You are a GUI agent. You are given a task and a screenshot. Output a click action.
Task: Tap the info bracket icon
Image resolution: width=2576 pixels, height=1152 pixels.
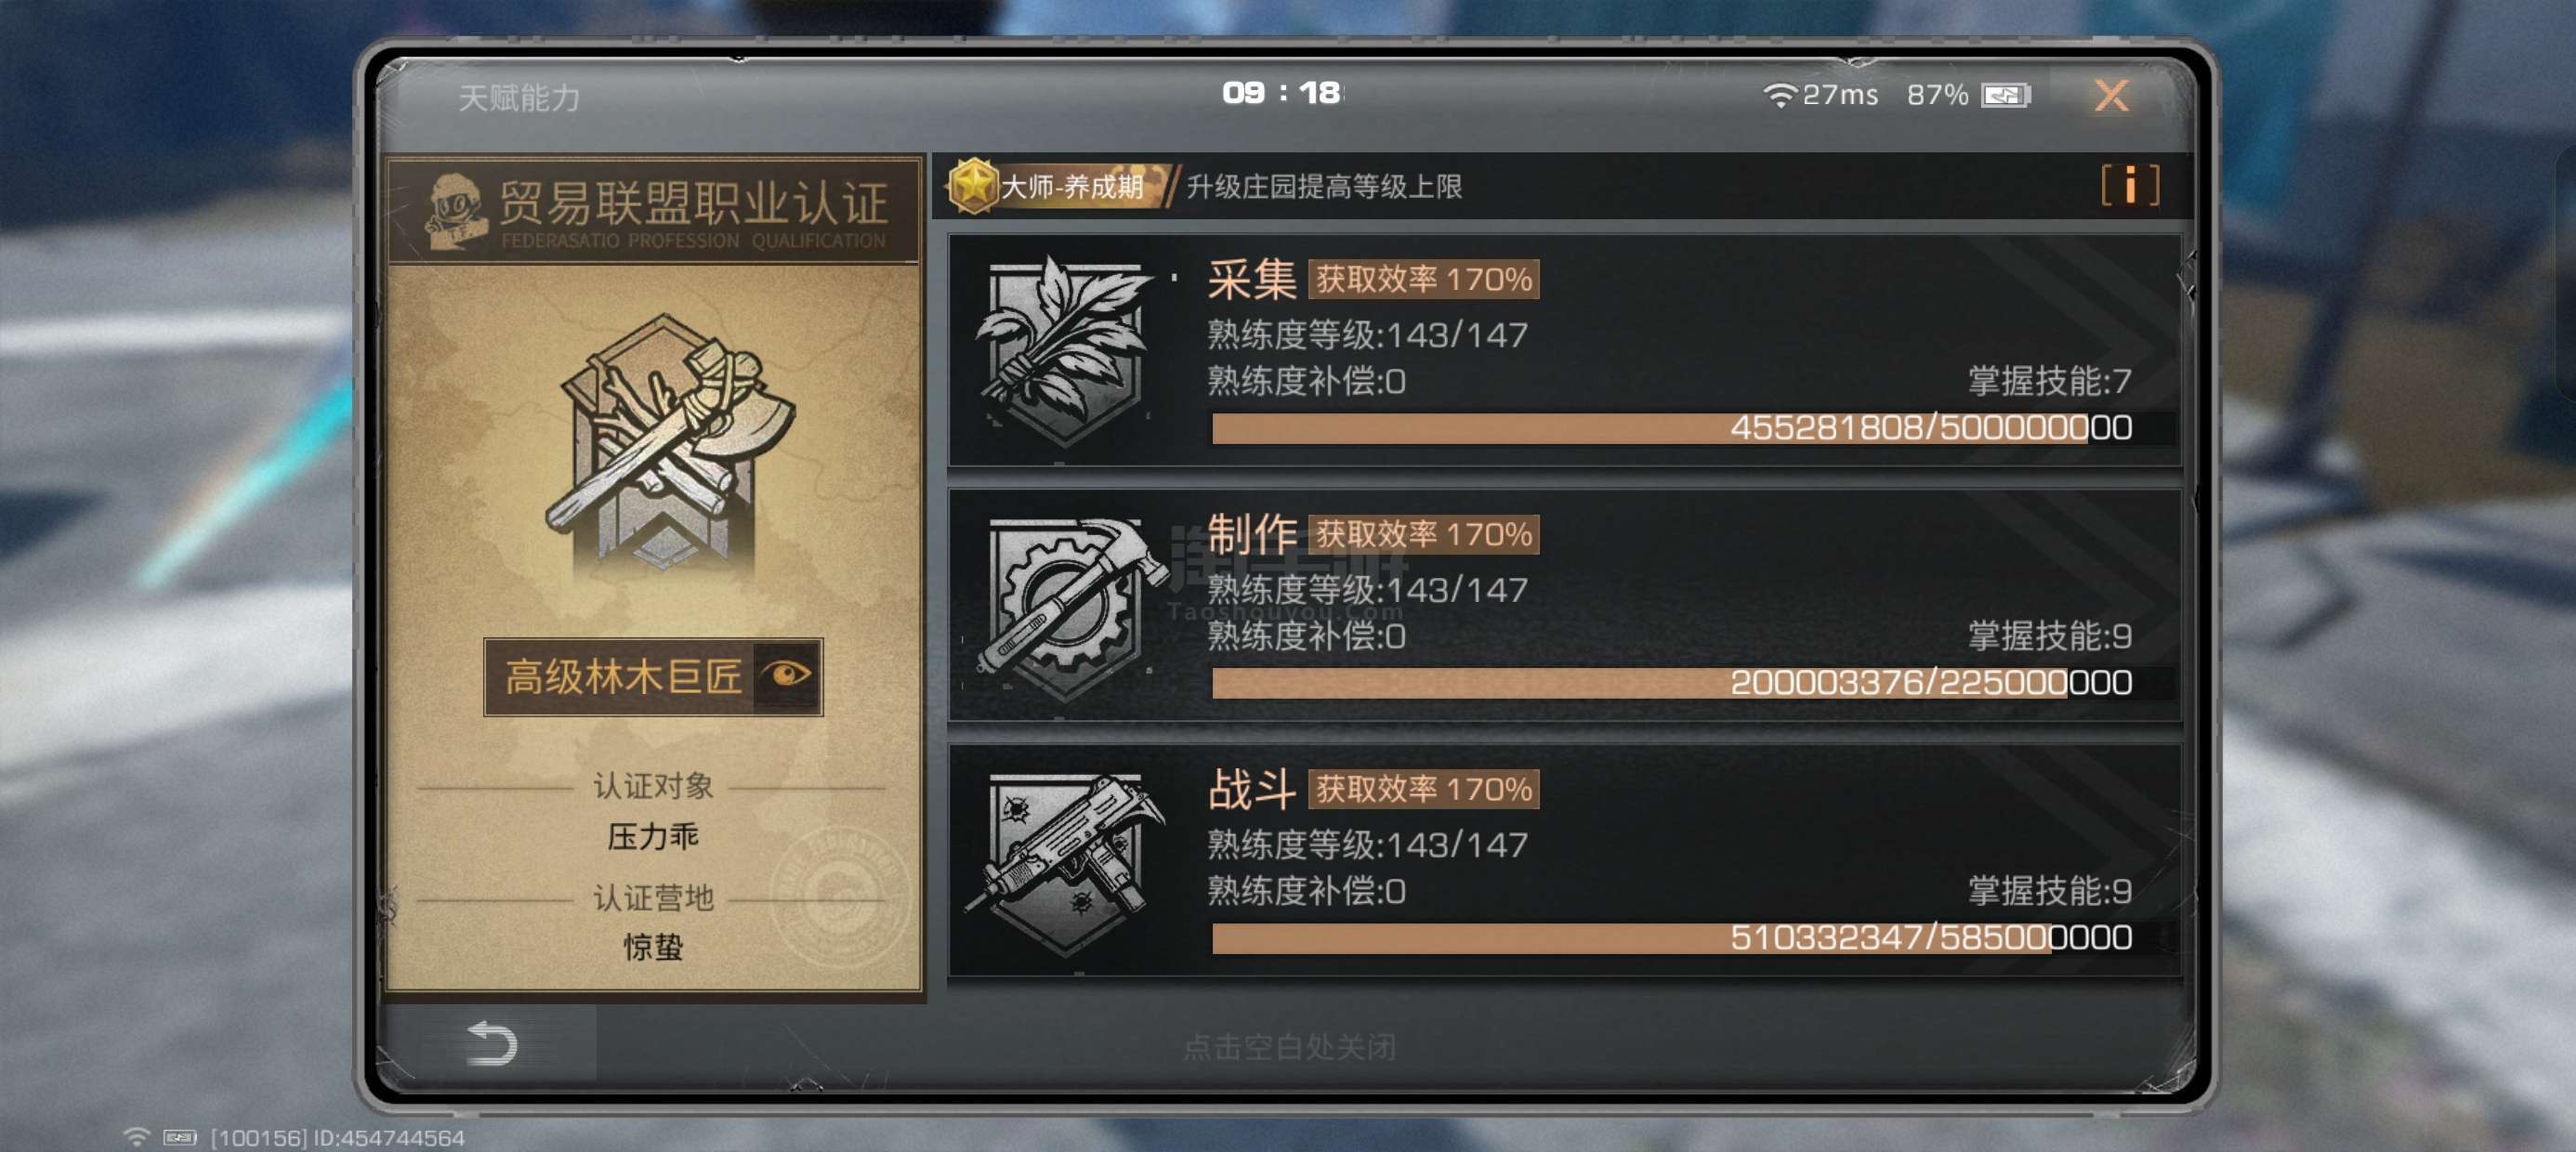[2130, 186]
